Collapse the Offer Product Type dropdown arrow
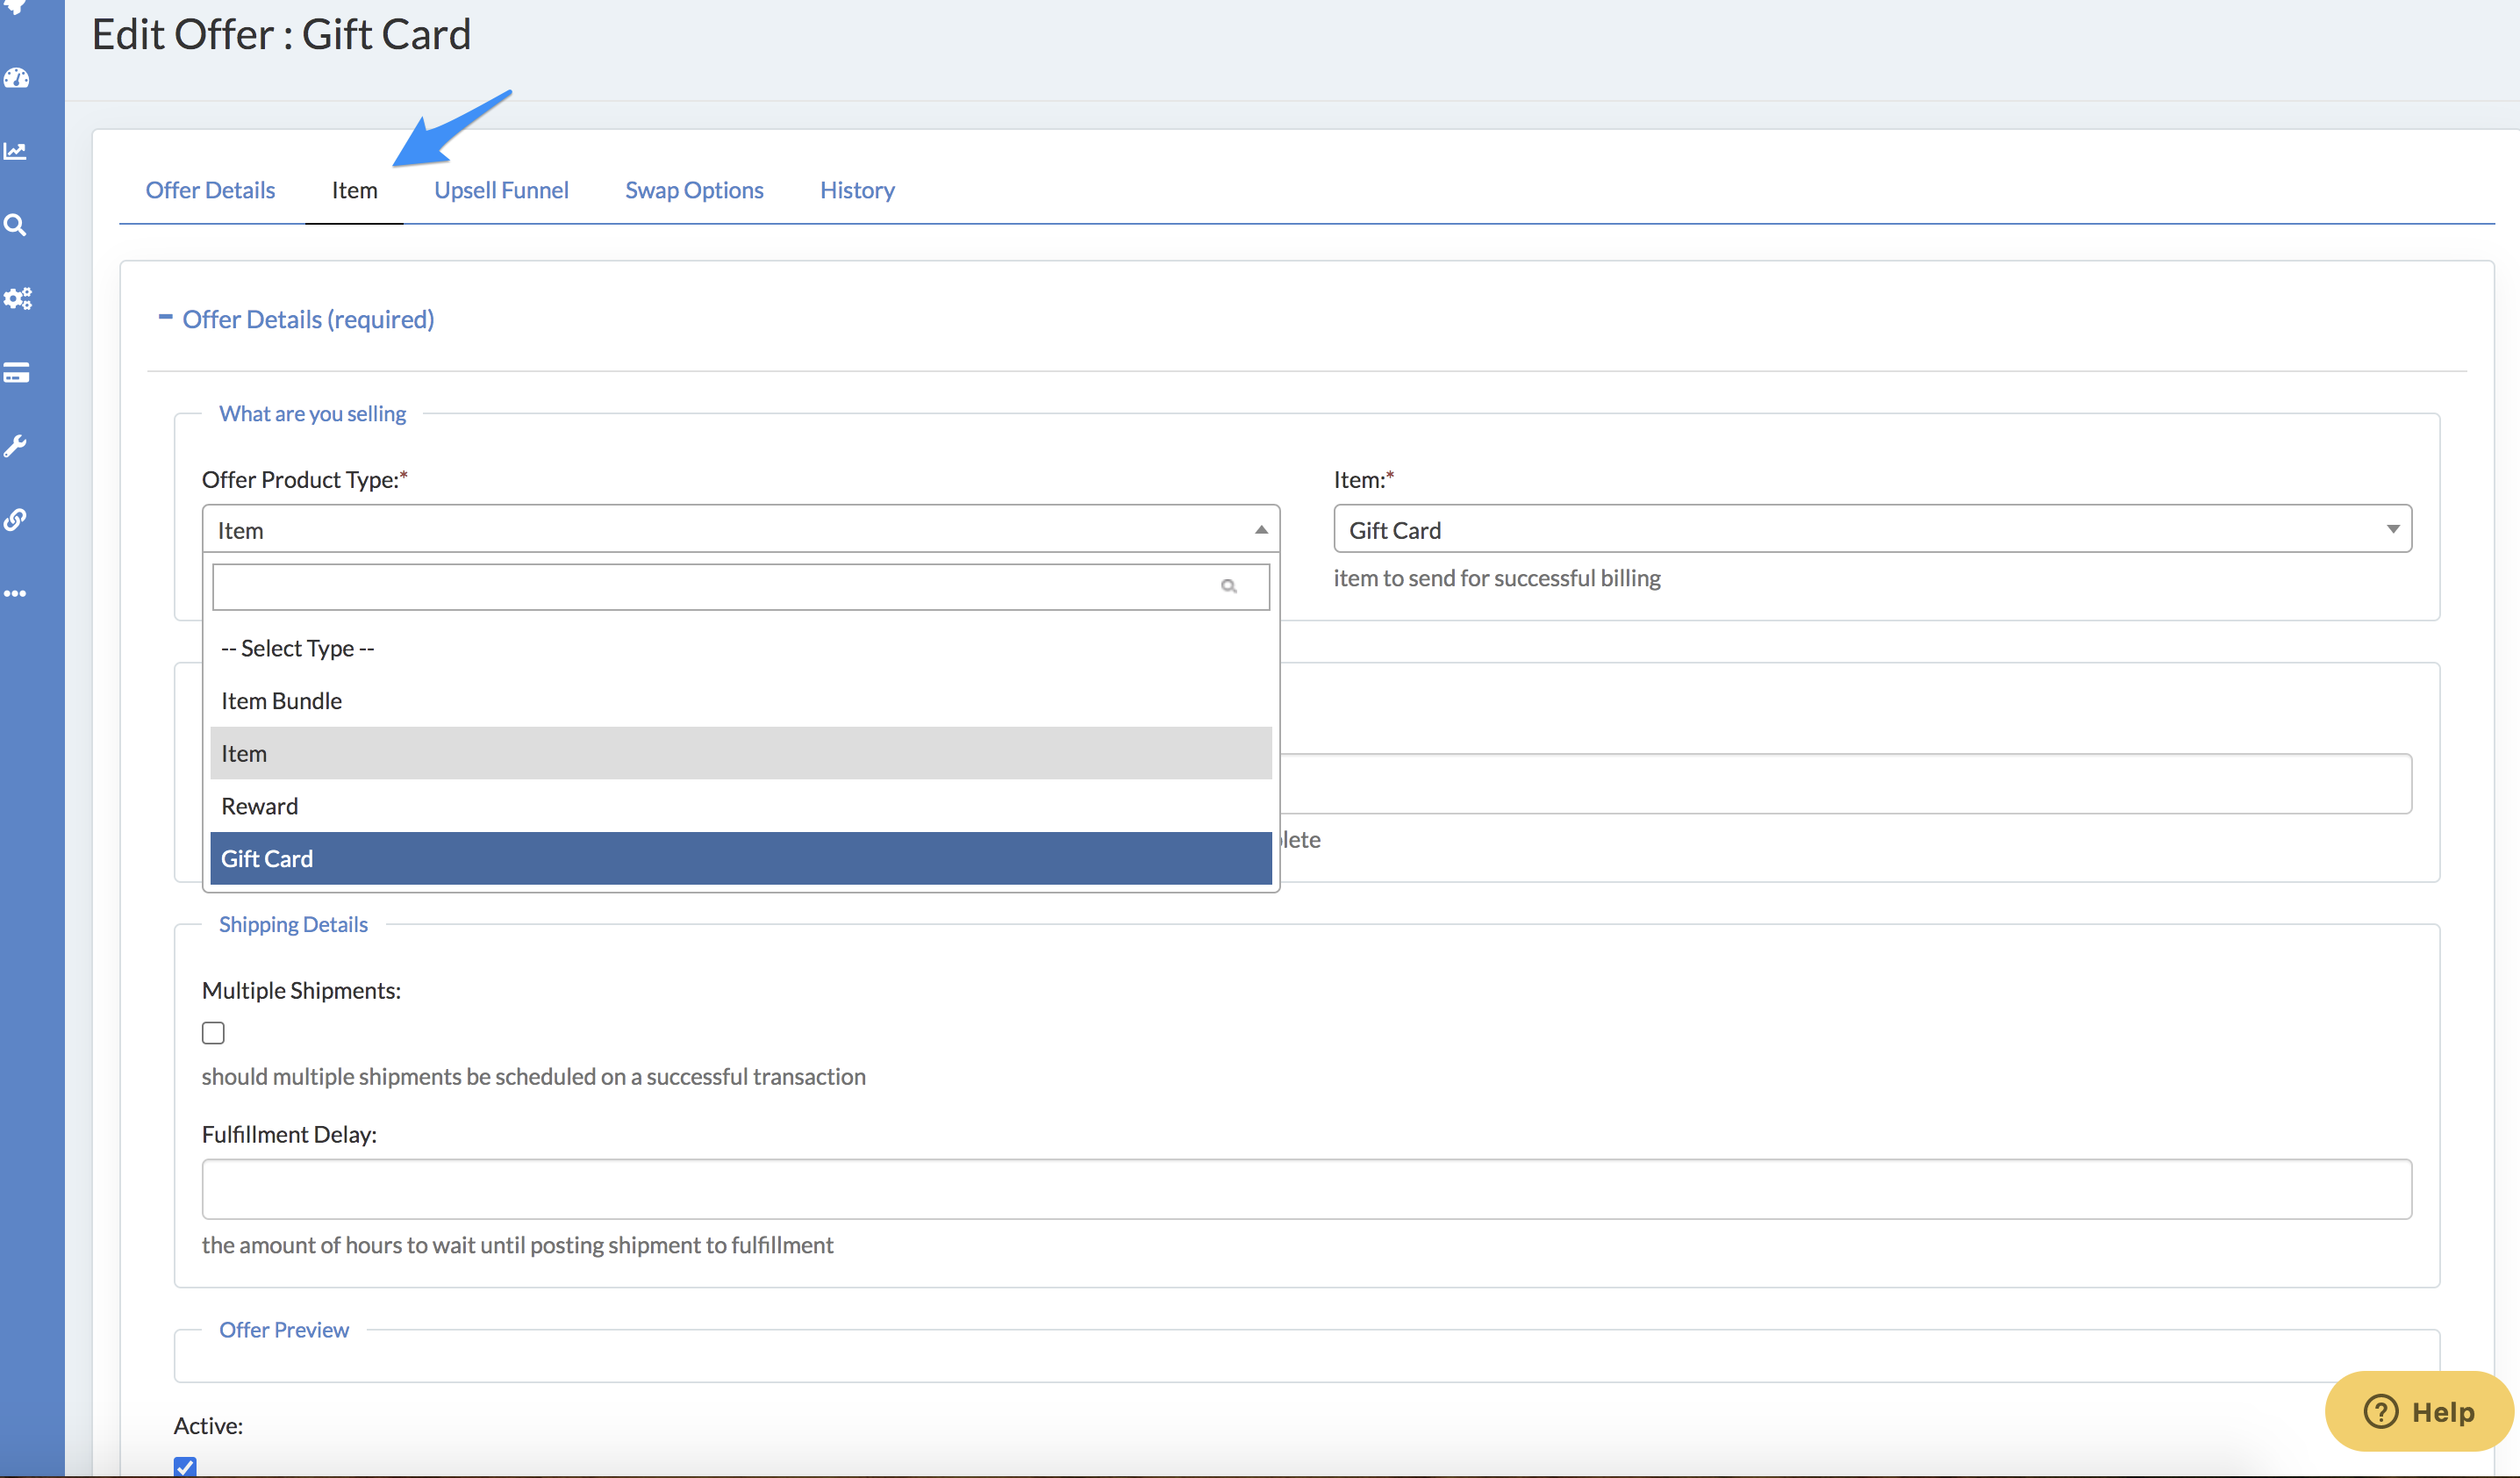Image resolution: width=2520 pixels, height=1478 pixels. click(x=1260, y=530)
